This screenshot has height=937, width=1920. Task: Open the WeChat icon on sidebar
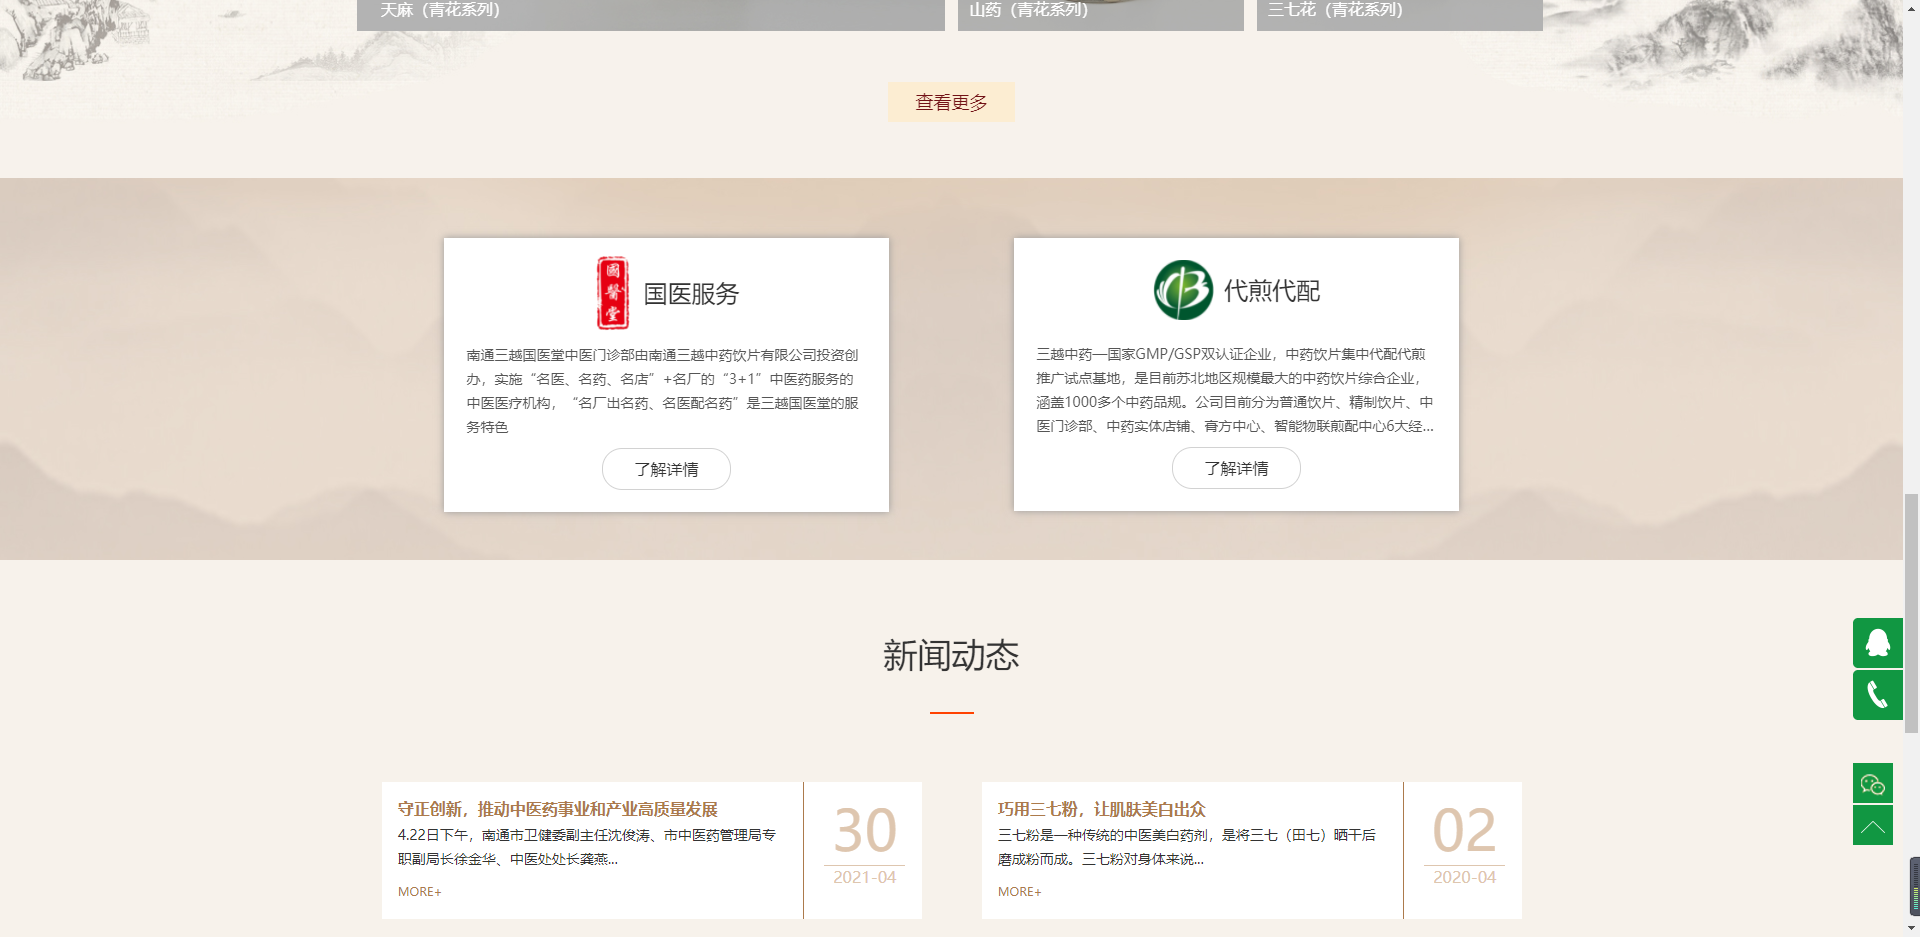1872,784
